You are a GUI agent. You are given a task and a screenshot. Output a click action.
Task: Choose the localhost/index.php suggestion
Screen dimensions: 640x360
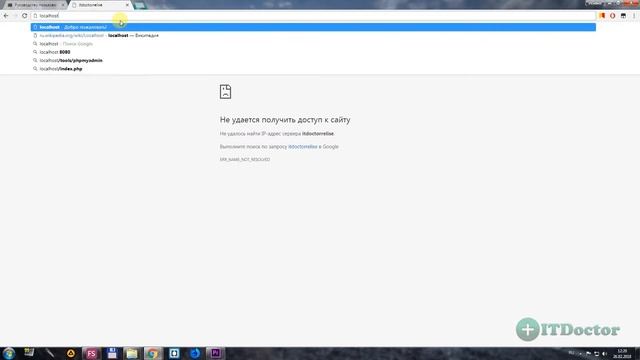coord(313,69)
